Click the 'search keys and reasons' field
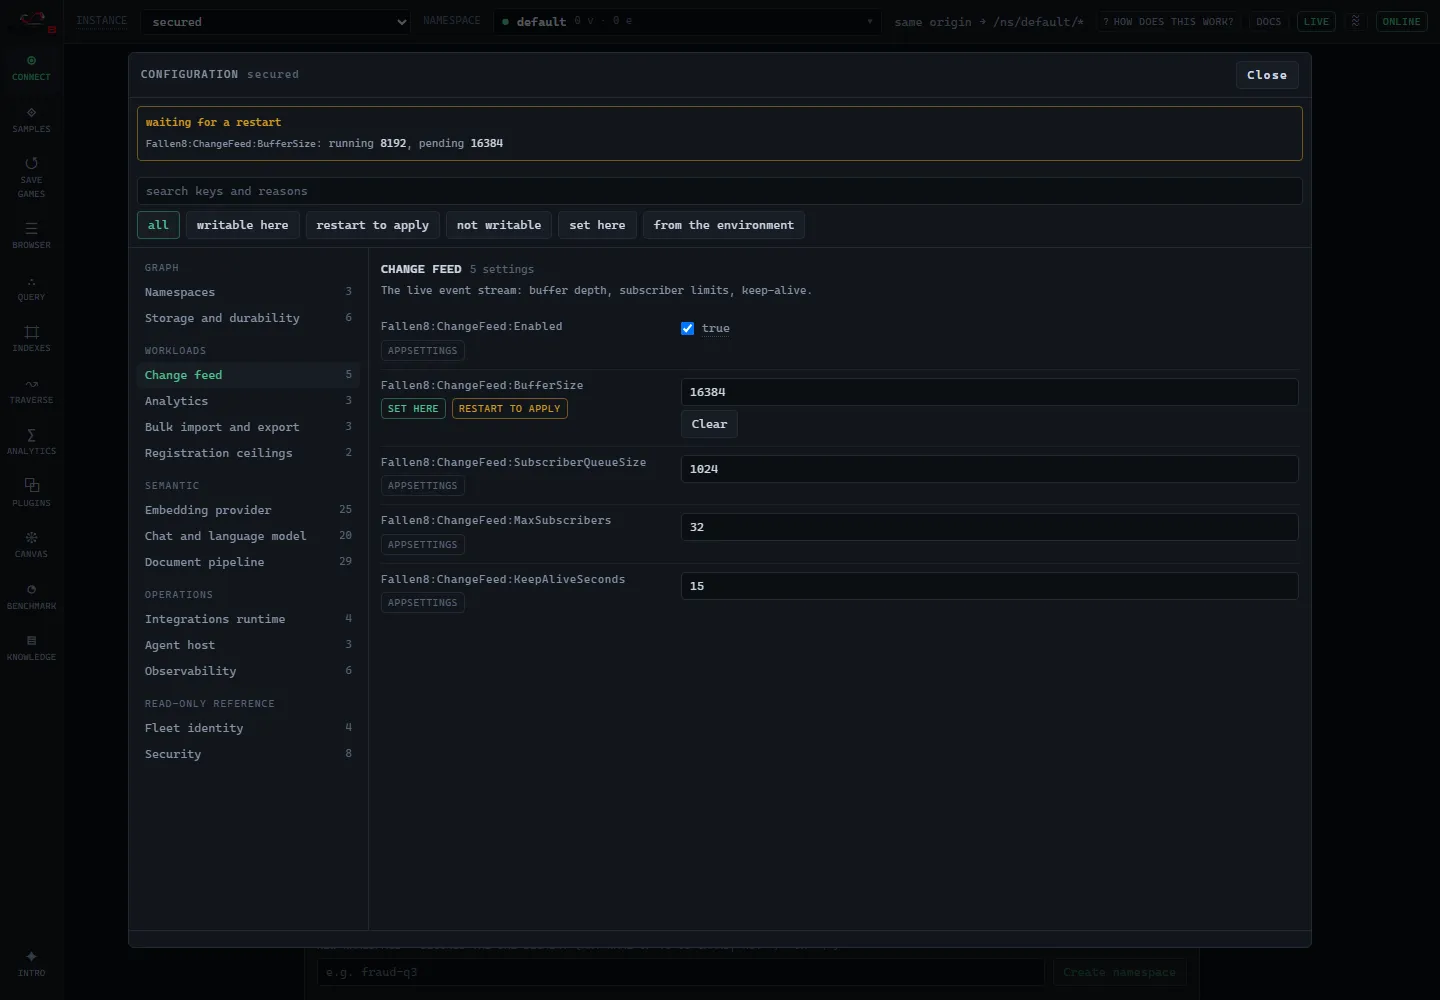The image size is (1440, 1000). pyautogui.click(x=720, y=191)
